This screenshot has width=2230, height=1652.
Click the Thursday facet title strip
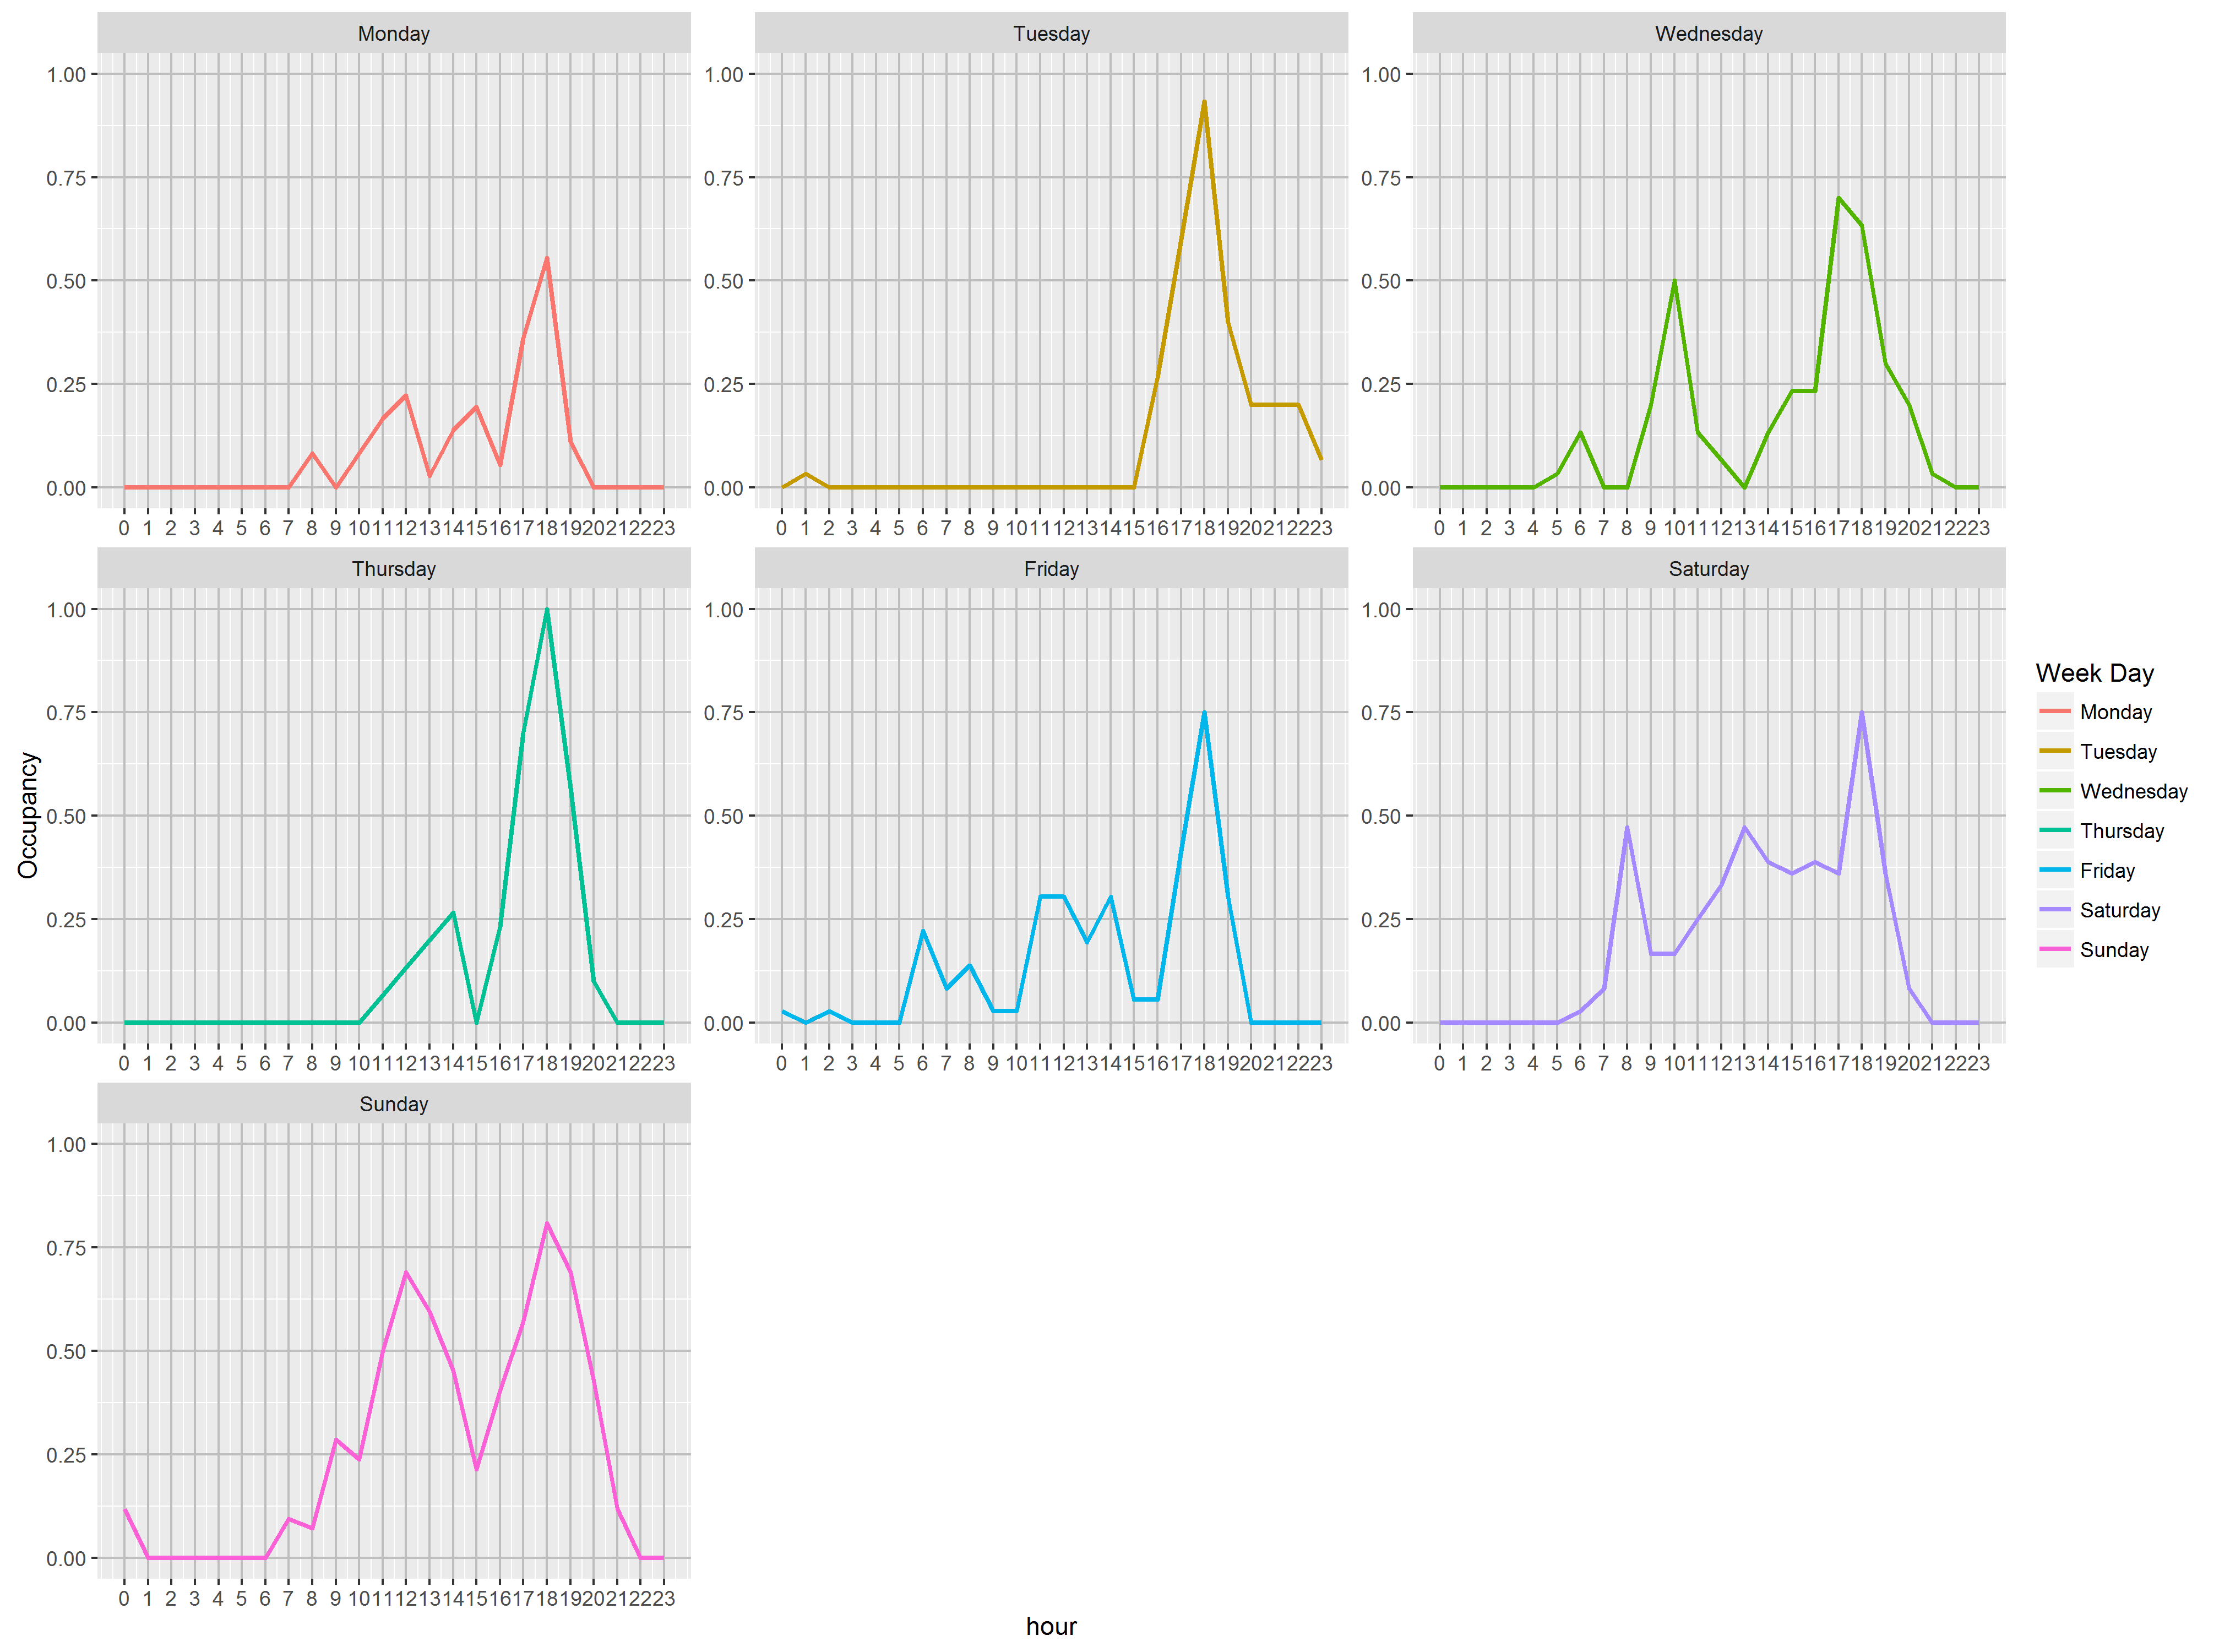(393, 568)
